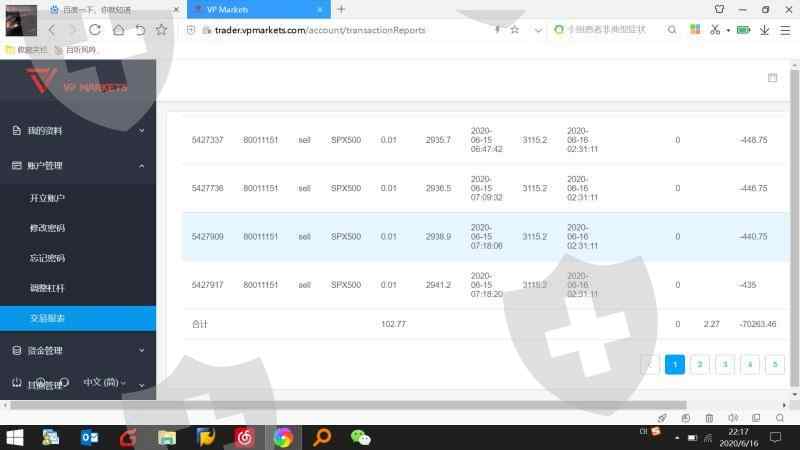The image size is (800, 450).
Task: Click the browser refresh button
Action: 95,30
